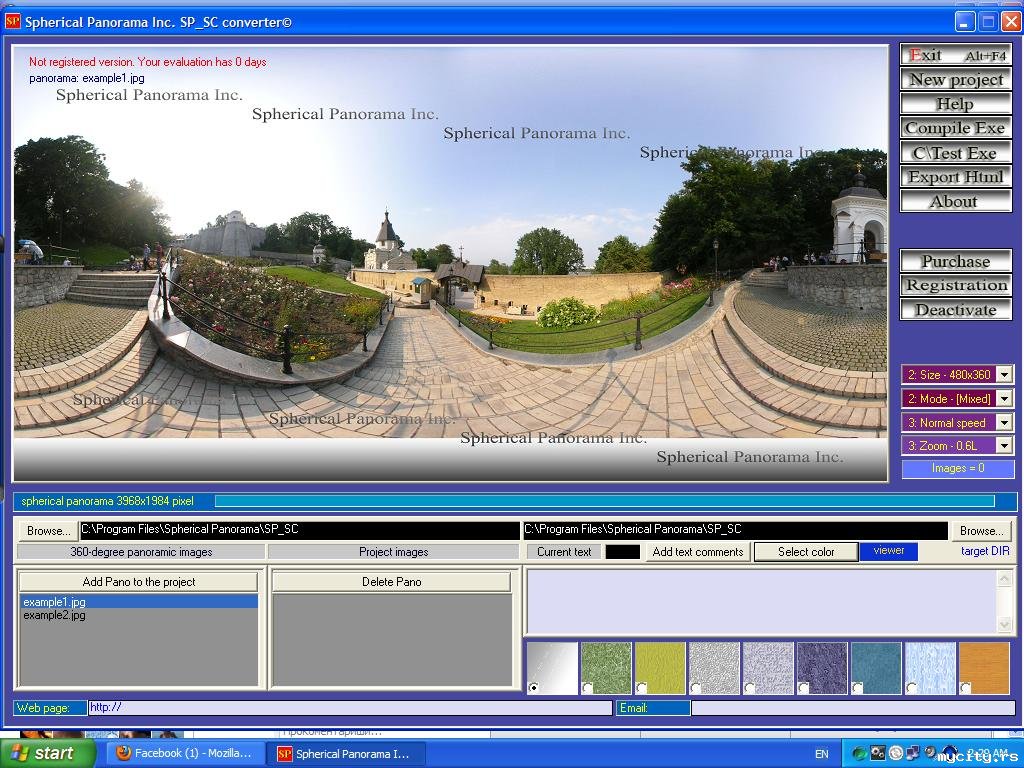1024x768 pixels.
Task: Click the C\Test Exe button
Action: tap(956, 152)
